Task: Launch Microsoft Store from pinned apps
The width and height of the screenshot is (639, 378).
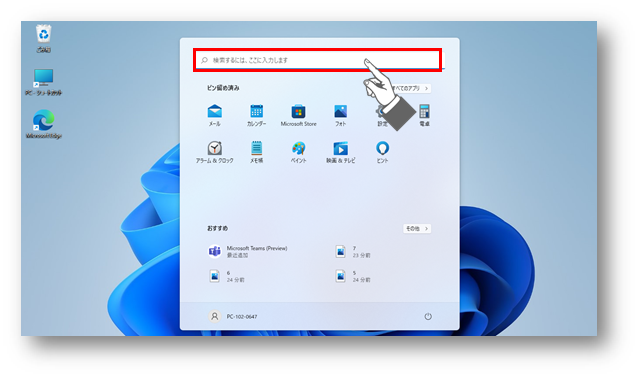Action: pos(298,115)
